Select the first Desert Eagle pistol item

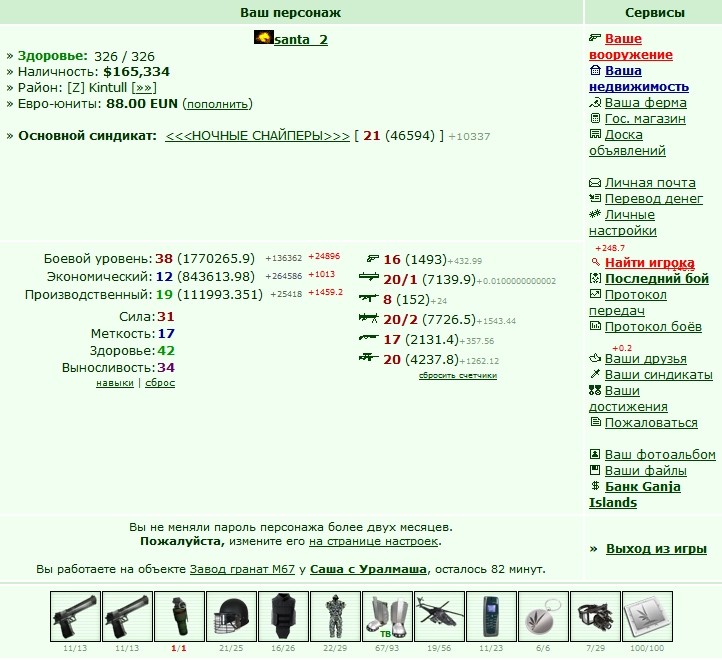(75, 617)
